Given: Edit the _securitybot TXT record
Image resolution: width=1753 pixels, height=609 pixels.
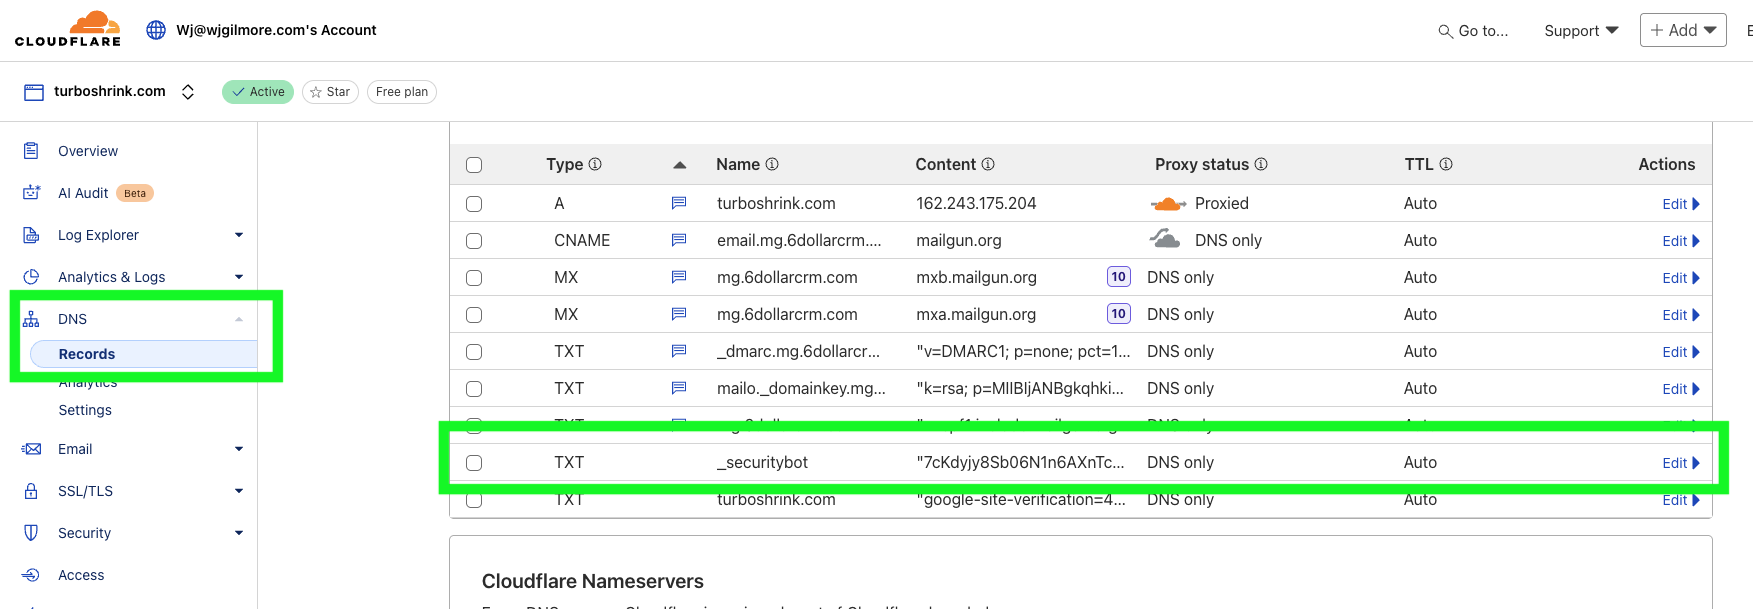Looking at the screenshot, I should tap(1681, 463).
